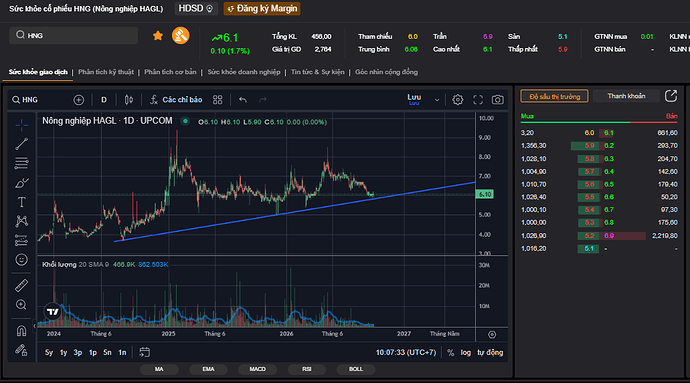Open the Thanh khoản tab

626,96
